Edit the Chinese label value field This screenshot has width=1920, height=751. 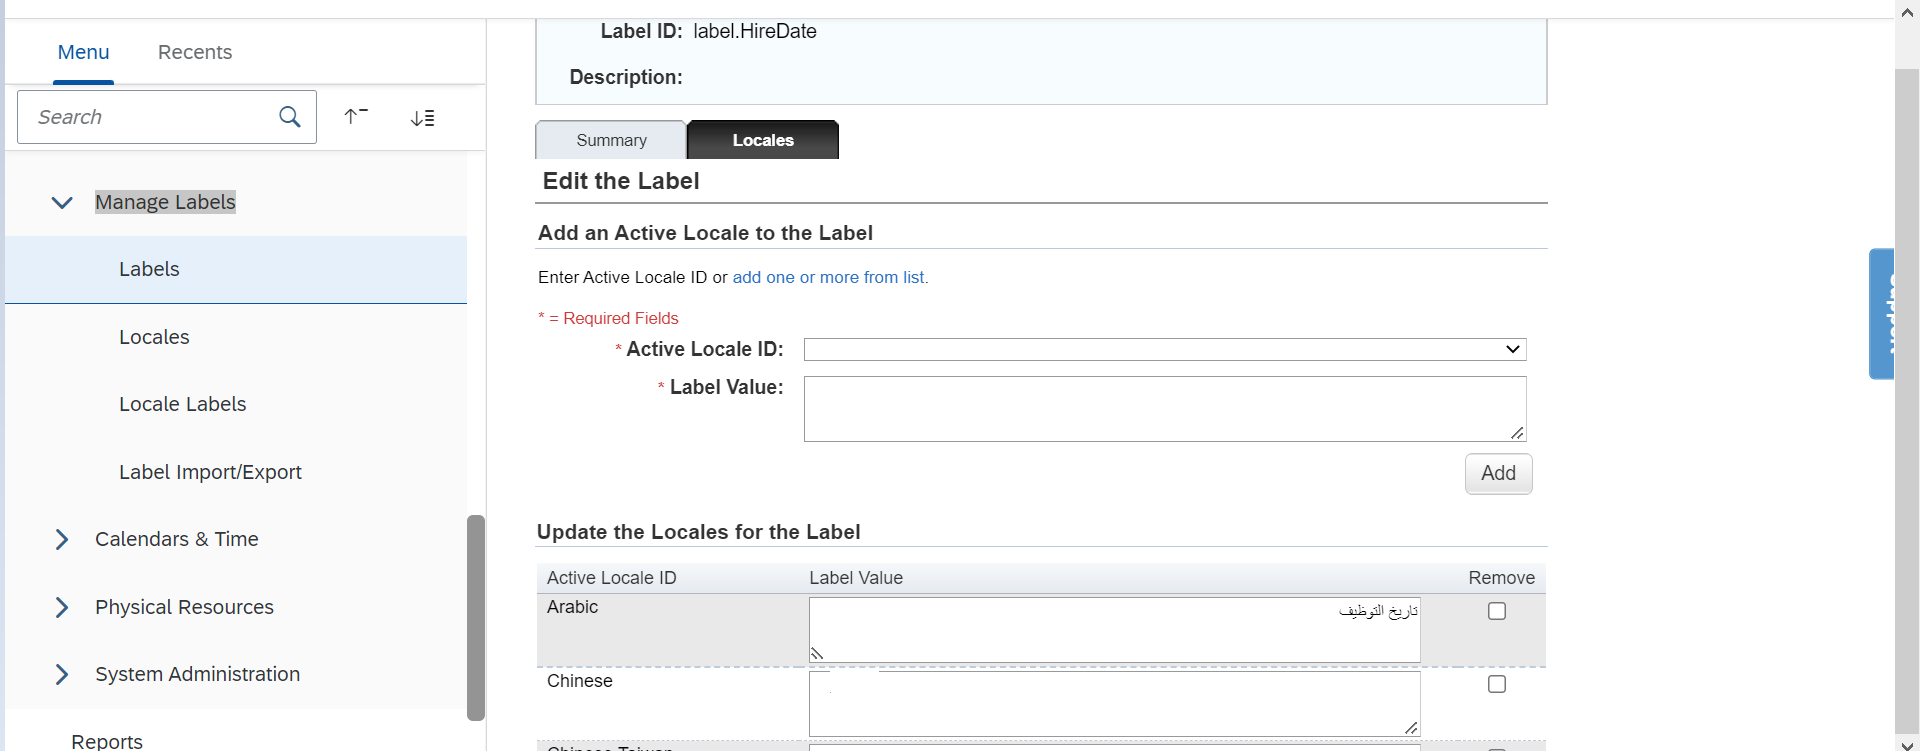1115,704
